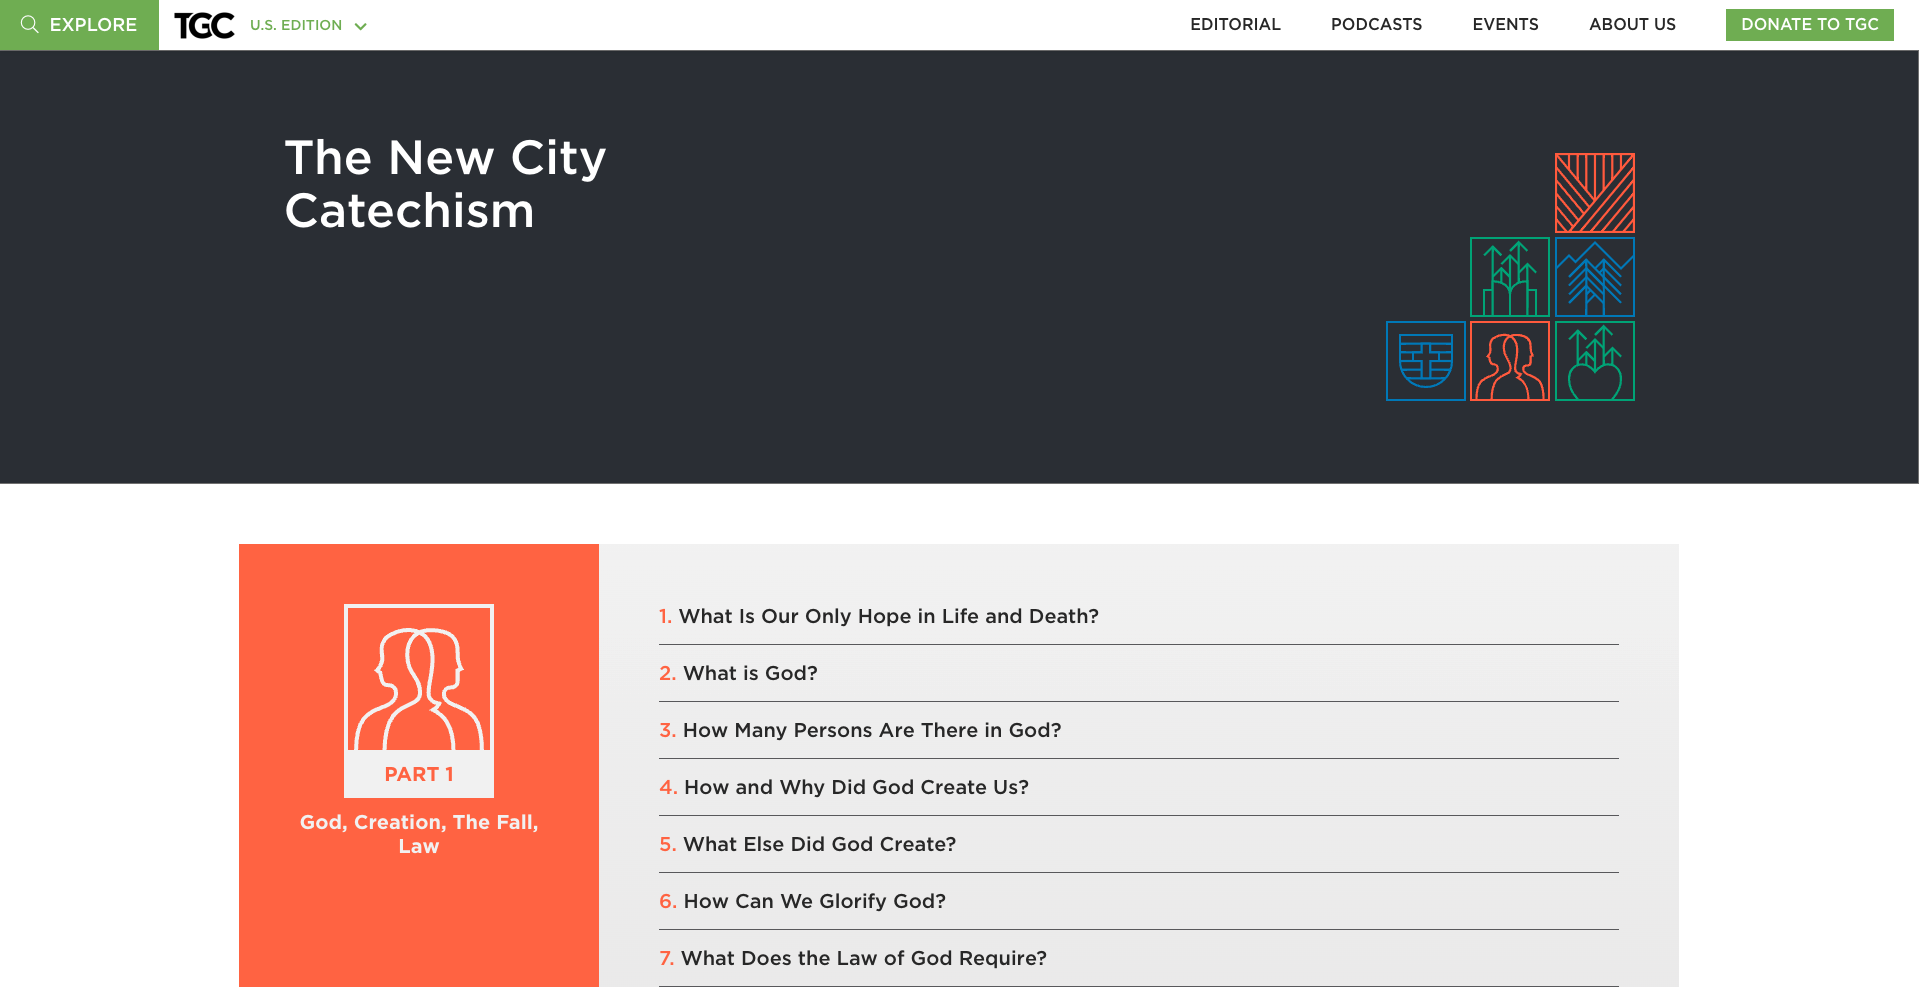Screen dimensions: 1919x987
Task: Open the Explore menu button
Action: pos(79,25)
